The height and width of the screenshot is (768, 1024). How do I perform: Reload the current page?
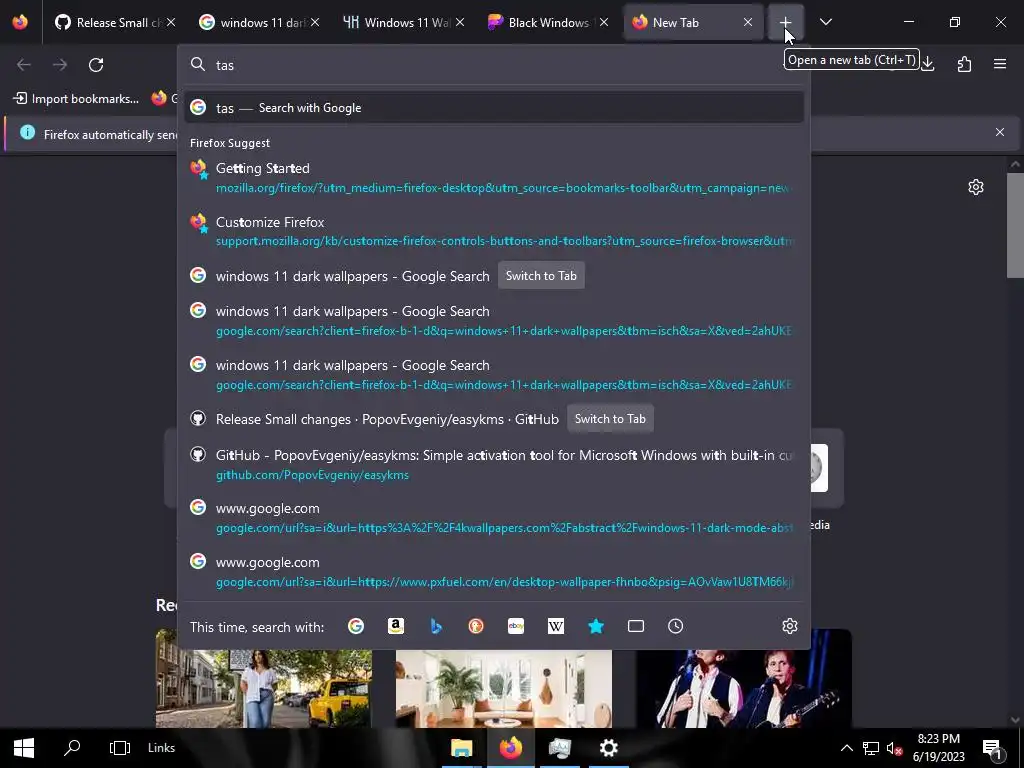click(x=96, y=65)
